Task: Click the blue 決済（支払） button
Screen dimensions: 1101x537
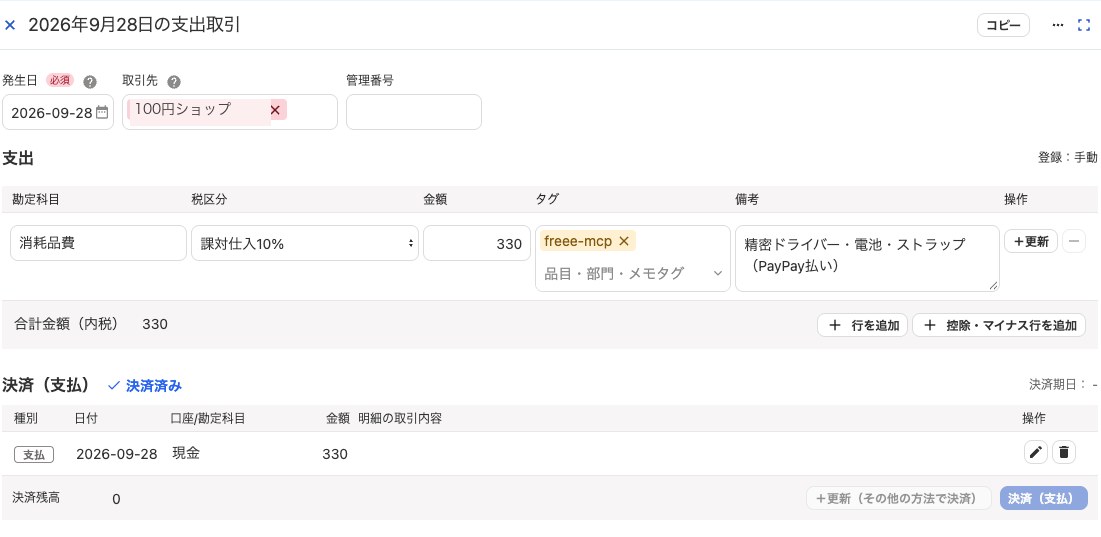Action: 1043,498
